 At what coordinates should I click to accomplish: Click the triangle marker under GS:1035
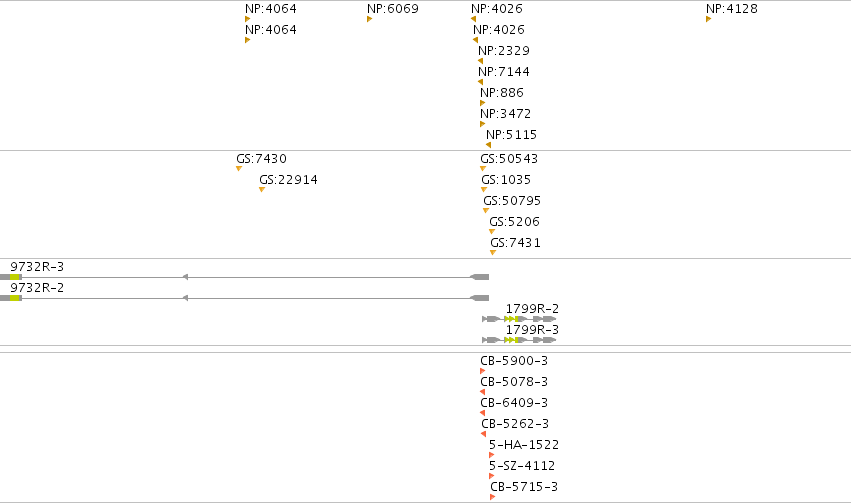pyautogui.click(x=484, y=190)
